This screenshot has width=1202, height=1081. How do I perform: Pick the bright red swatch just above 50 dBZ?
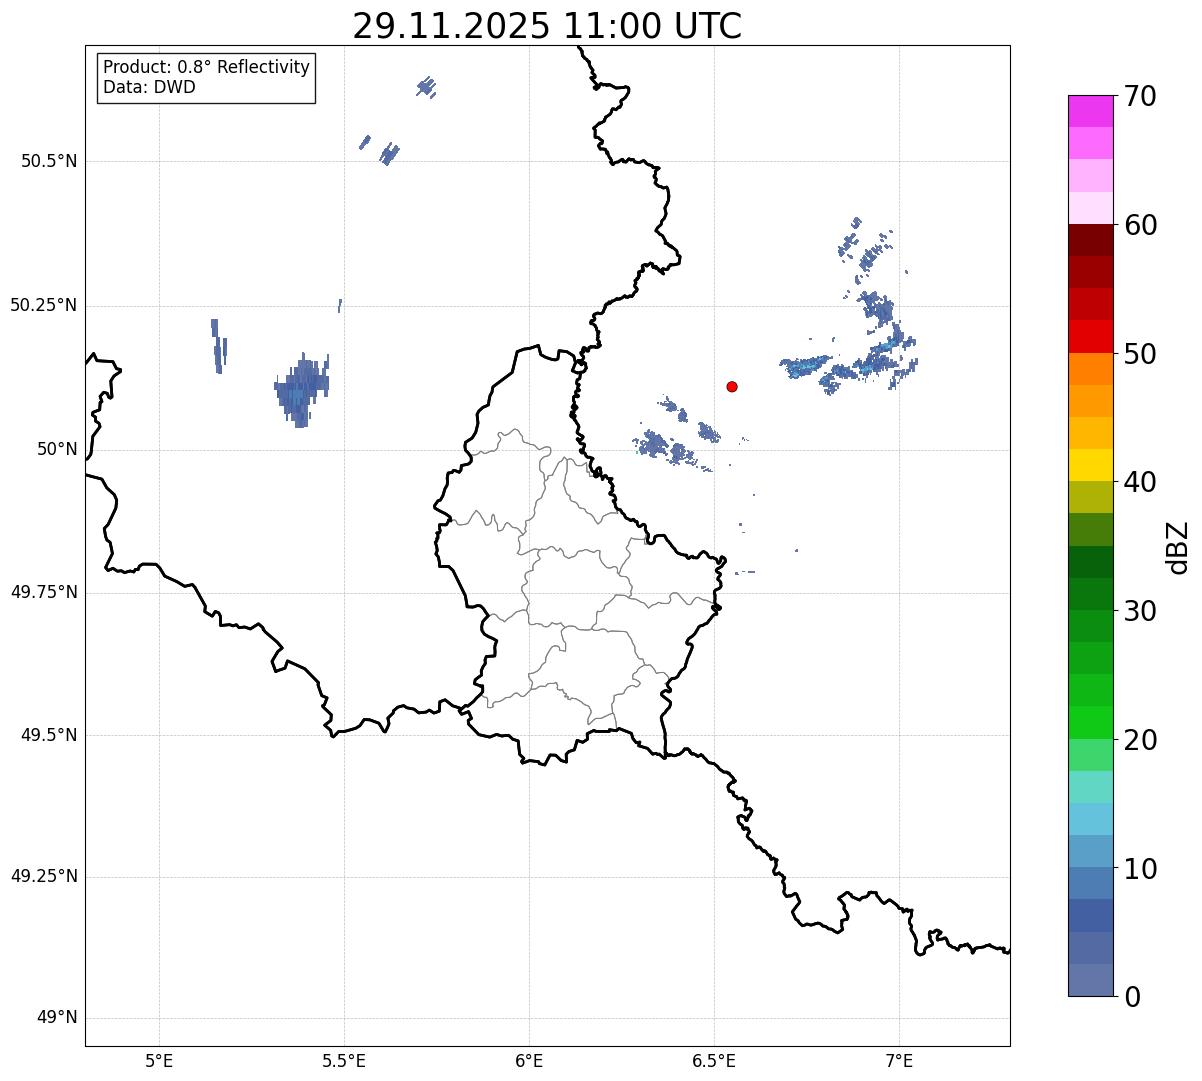(1090, 337)
